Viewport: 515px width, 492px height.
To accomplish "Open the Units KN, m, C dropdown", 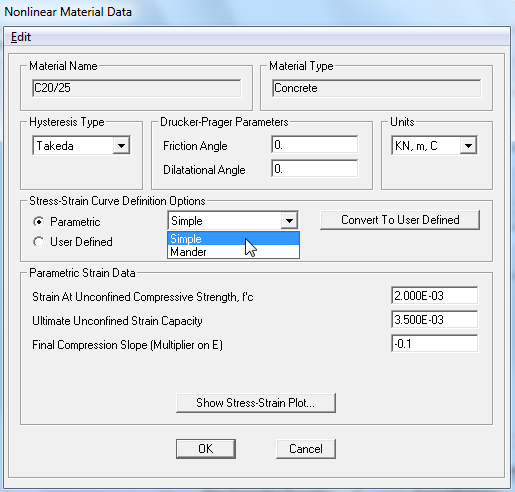I will point(434,145).
